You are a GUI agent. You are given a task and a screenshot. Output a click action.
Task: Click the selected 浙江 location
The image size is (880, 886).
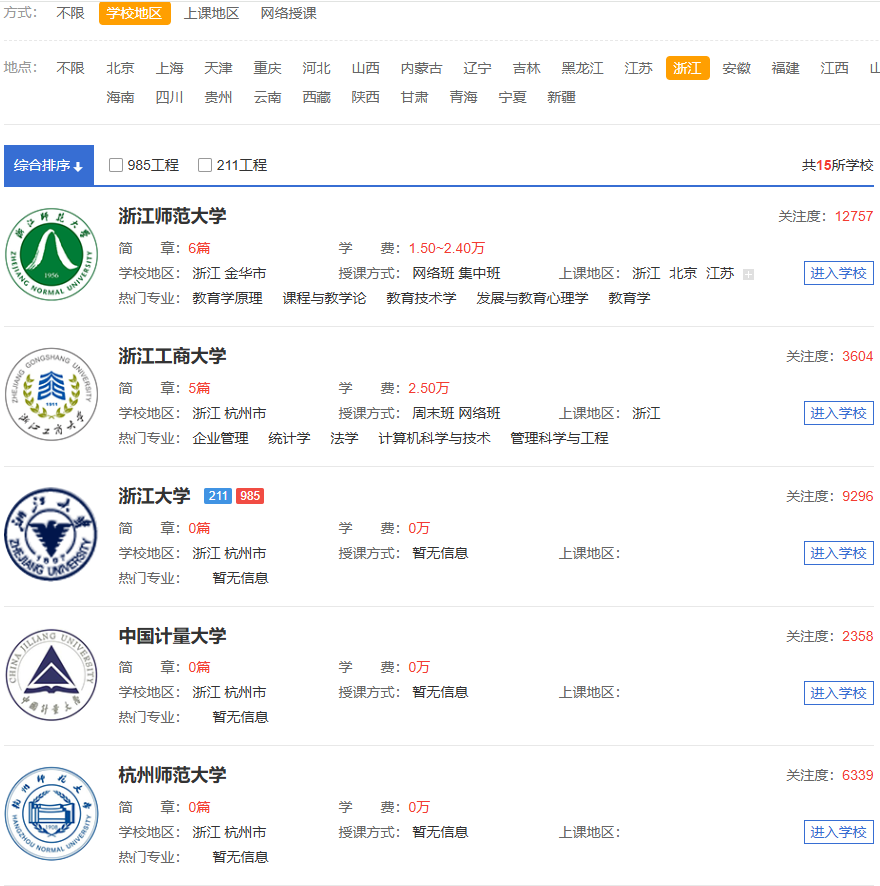tap(688, 68)
